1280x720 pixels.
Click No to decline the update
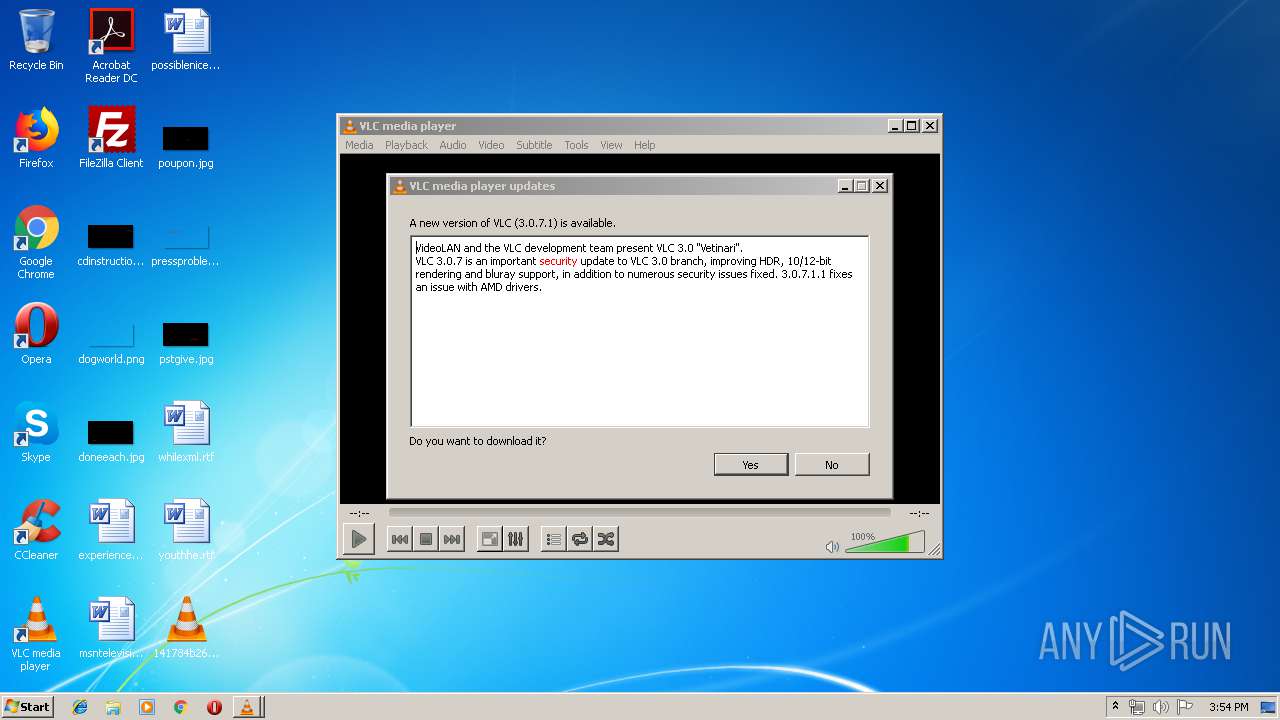[832, 465]
